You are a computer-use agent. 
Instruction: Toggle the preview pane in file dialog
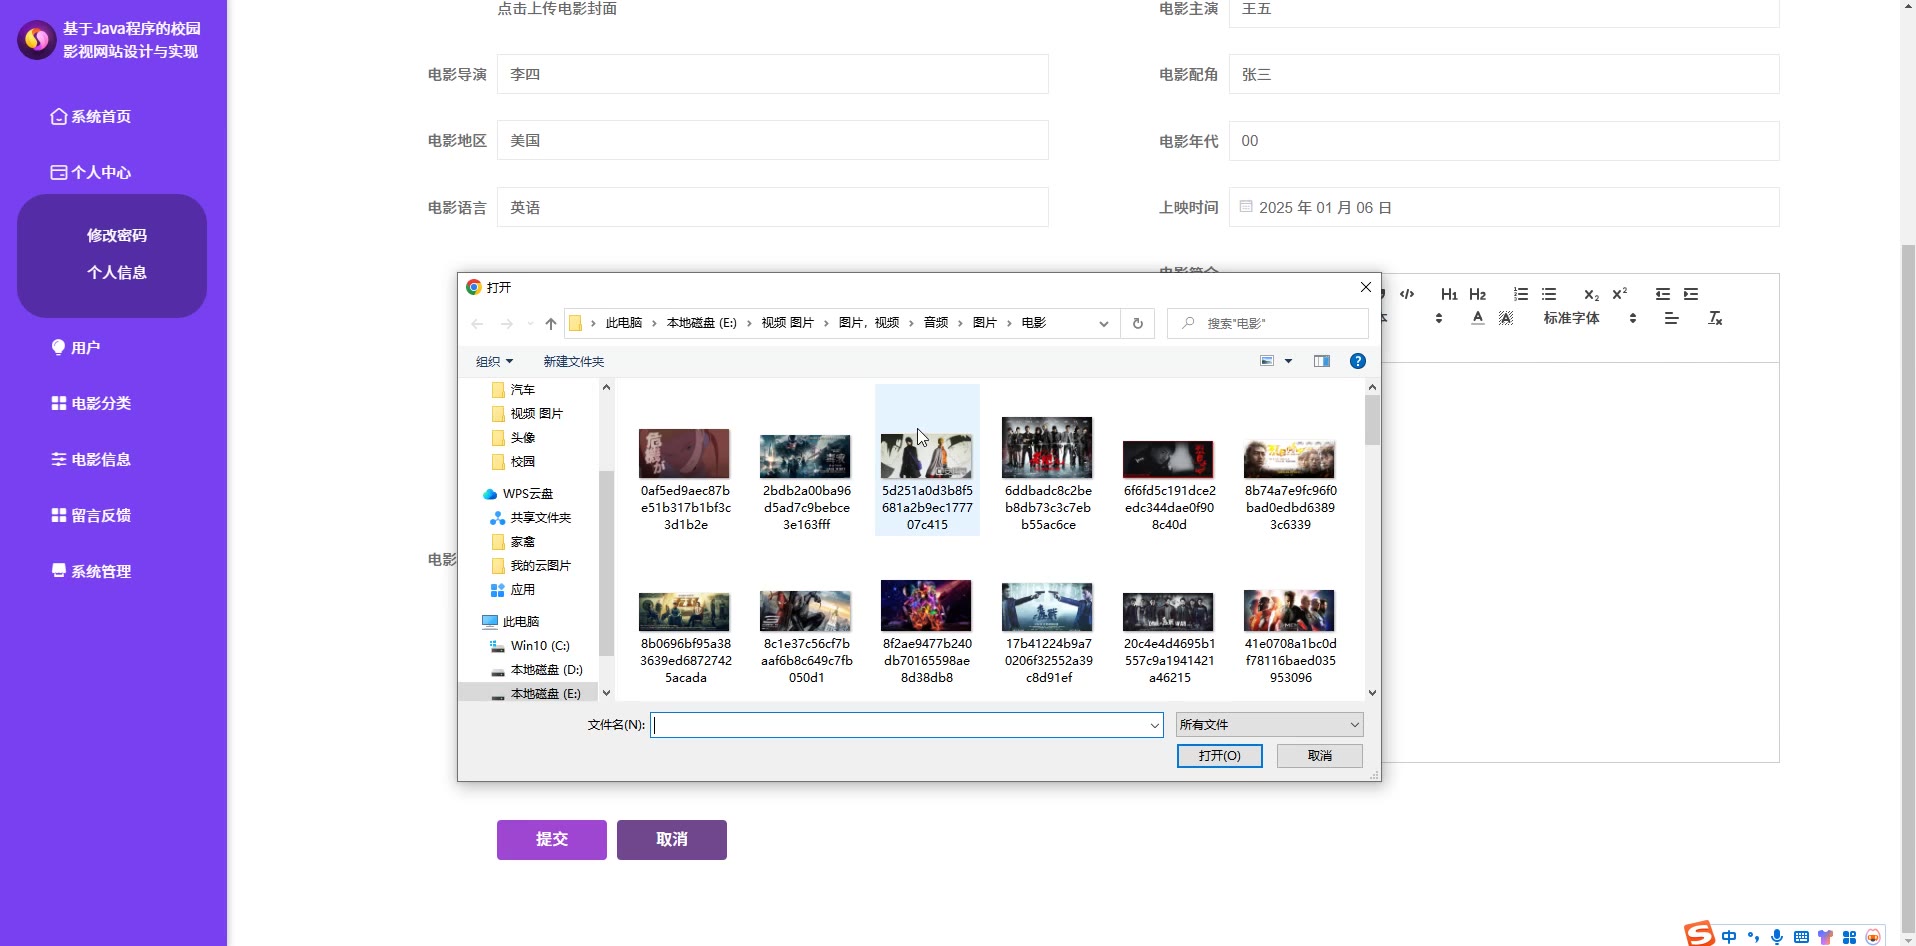pyautogui.click(x=1322, y=361)
